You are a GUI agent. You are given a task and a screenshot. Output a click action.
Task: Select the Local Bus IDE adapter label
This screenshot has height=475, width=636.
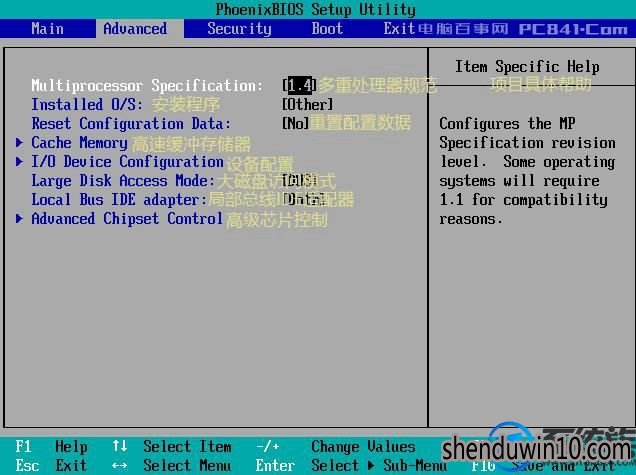pyautogui.click(x=119, y=200)
